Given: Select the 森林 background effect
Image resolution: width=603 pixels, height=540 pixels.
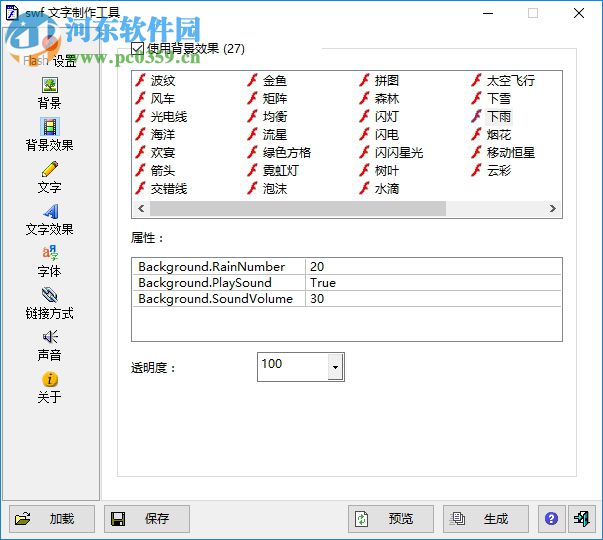Looking at the screenshot, I should 380,98.
